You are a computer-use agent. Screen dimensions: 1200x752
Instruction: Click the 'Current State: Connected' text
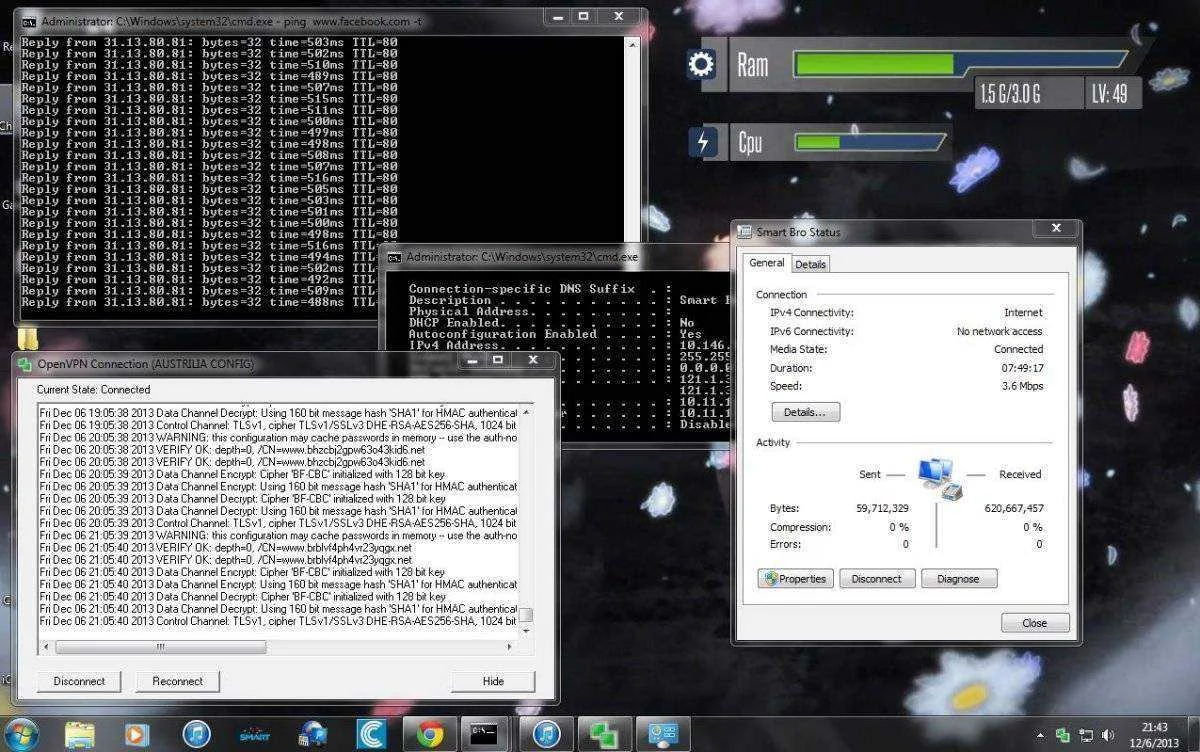(x=94, y=389)
